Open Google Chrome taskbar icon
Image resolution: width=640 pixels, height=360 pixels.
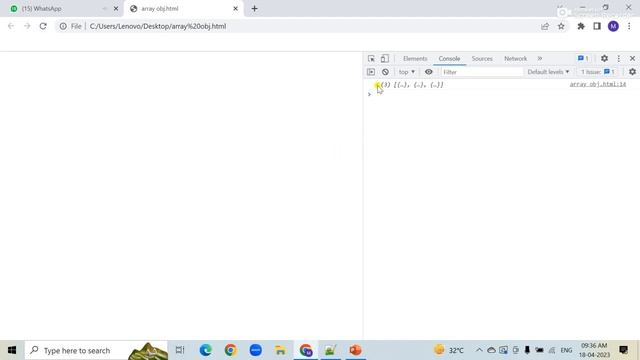coord(231,350)
